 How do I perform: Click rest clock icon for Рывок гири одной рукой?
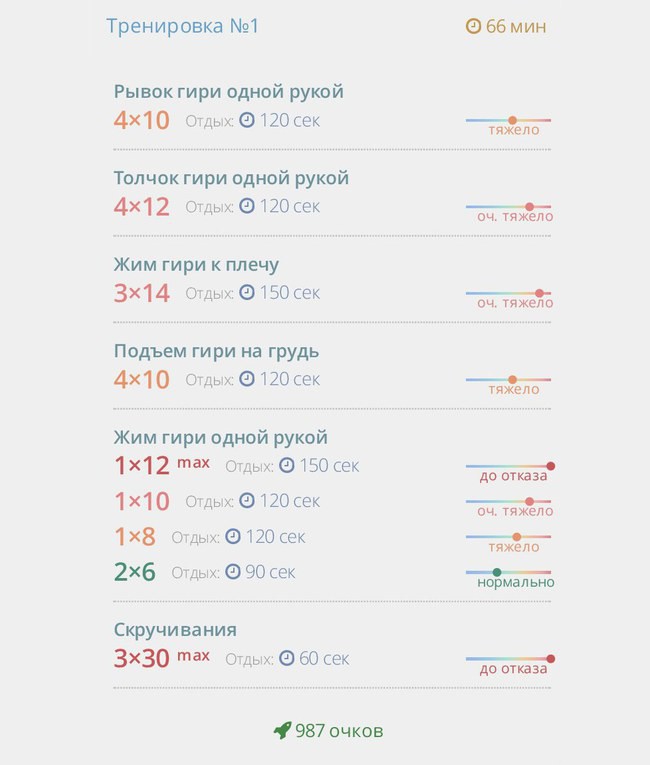(x=247, y=120)
